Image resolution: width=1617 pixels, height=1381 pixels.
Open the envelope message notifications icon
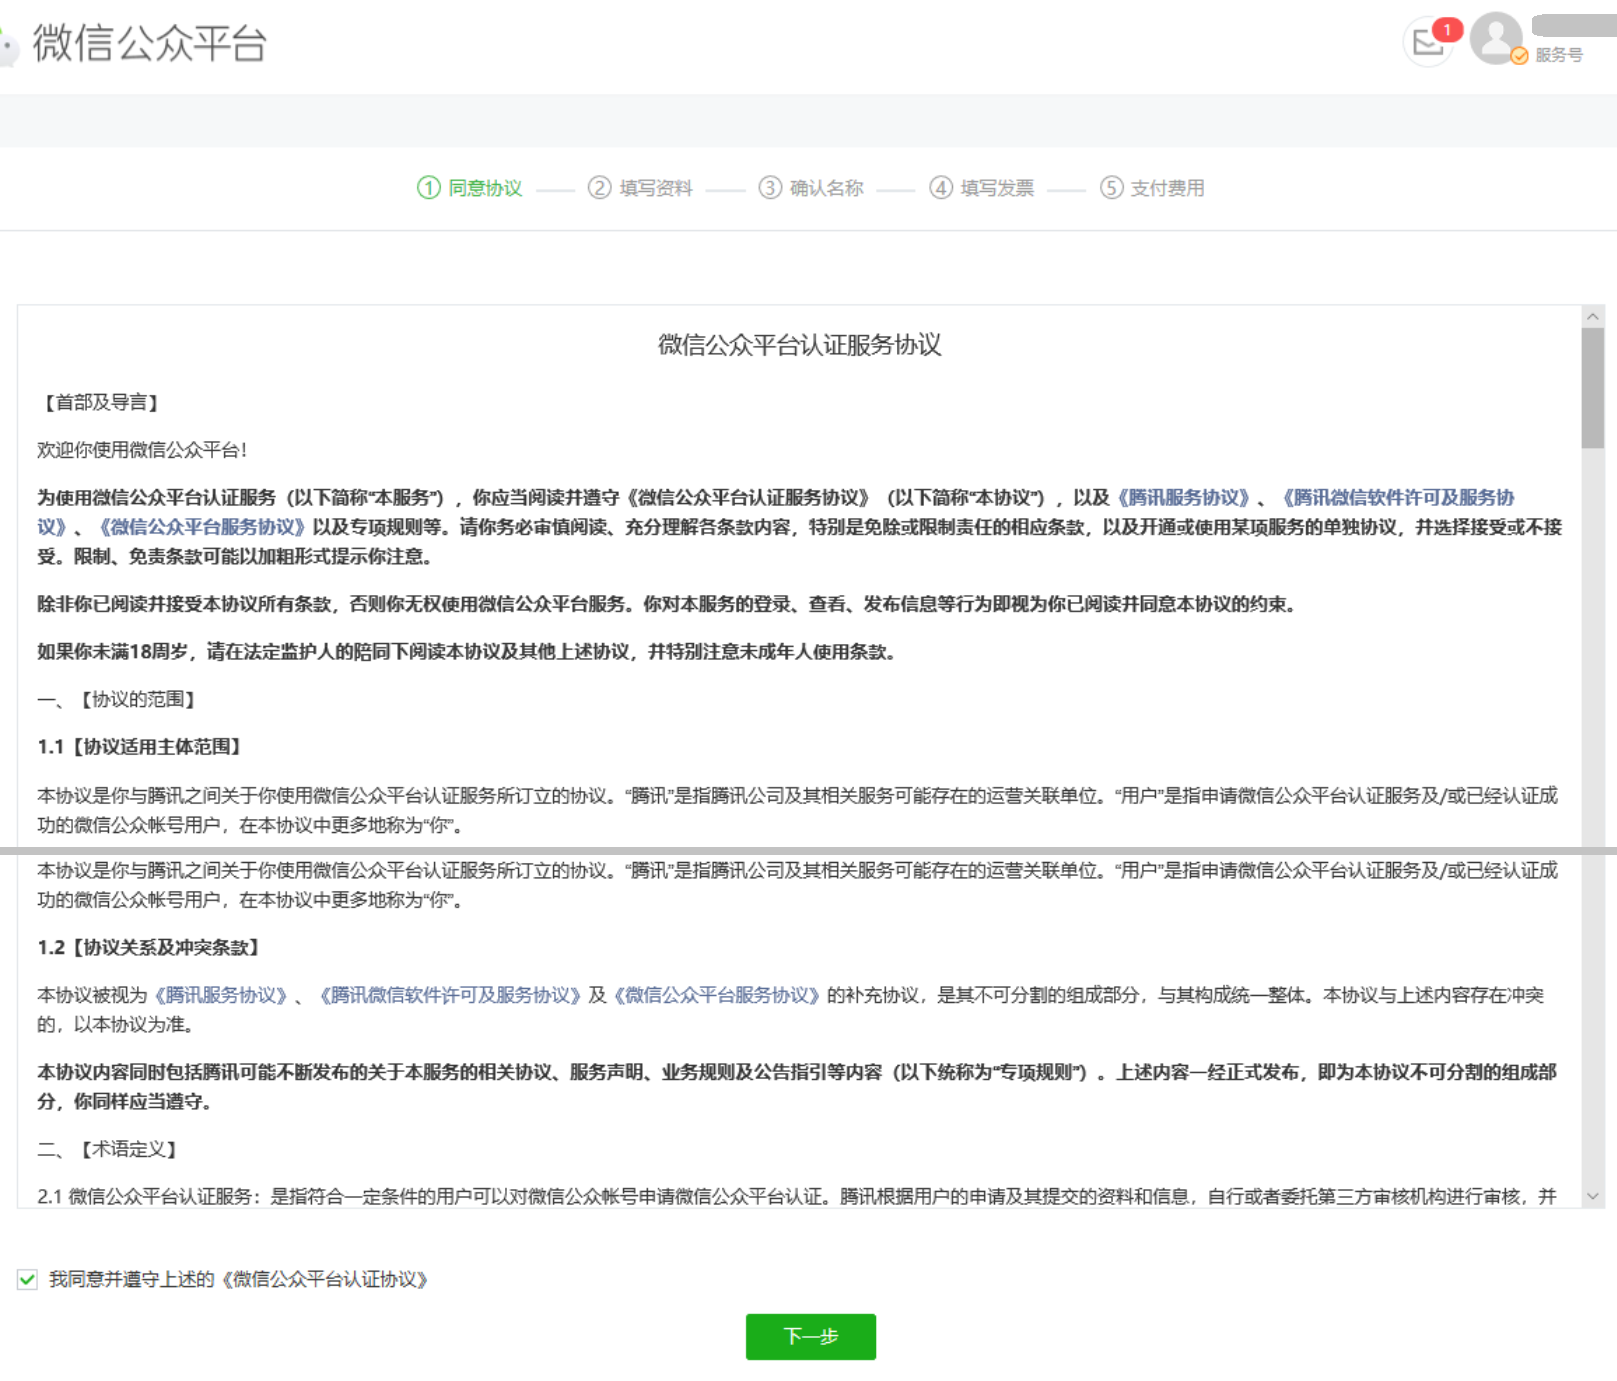(x=1428, y=42)
